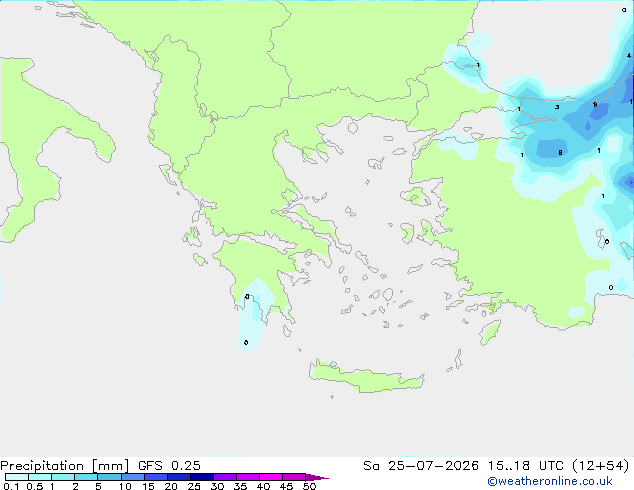
Task: Pick the 1–2 mm legend color swatch
Action: point(63,477)
